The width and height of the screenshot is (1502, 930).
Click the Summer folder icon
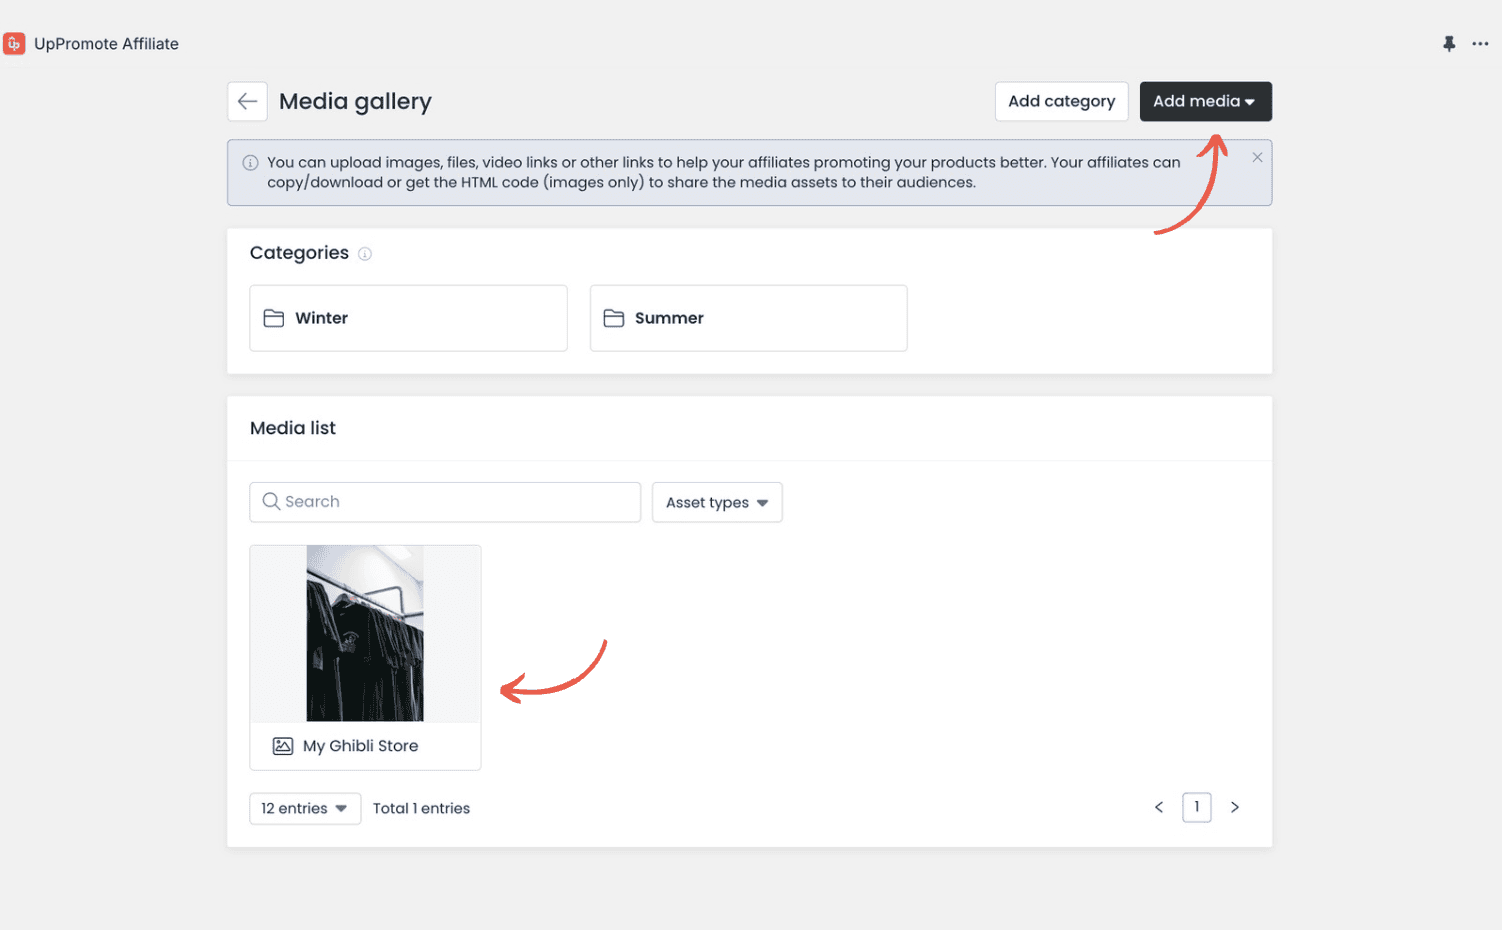click(x=614, y=318)
